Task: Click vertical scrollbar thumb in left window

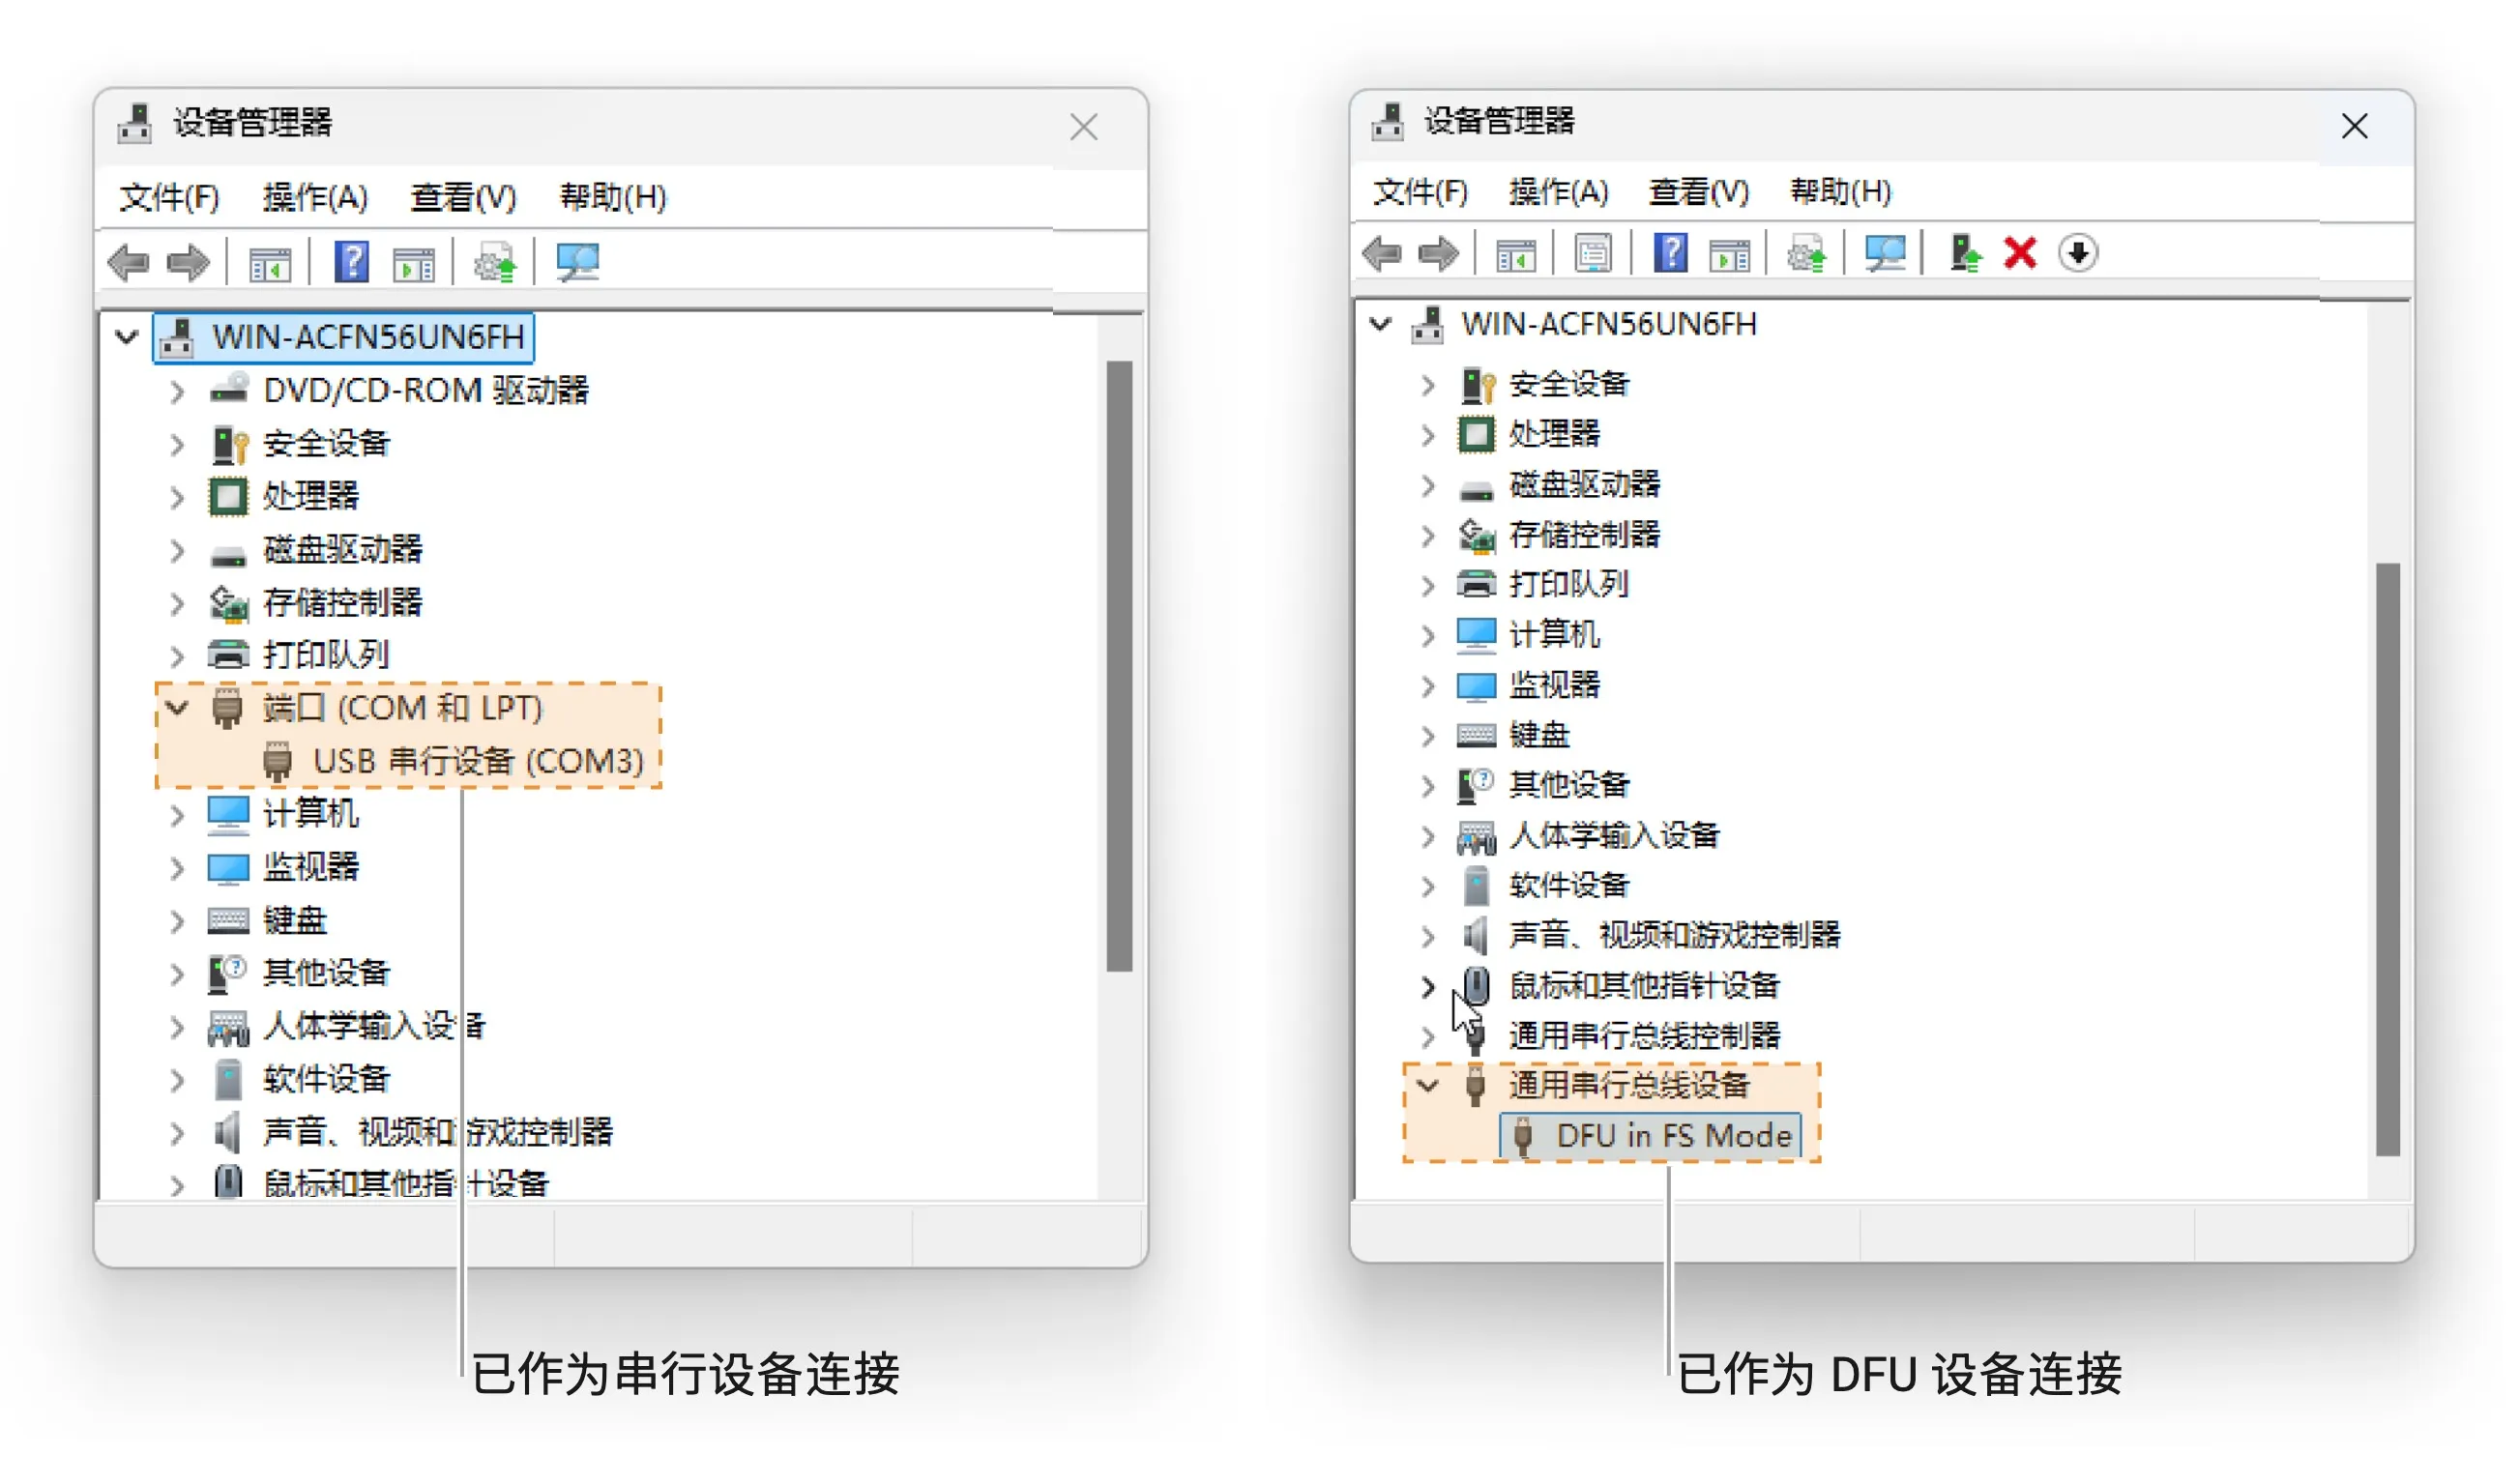Action: pyautogui.click(x=1120, y=667)
